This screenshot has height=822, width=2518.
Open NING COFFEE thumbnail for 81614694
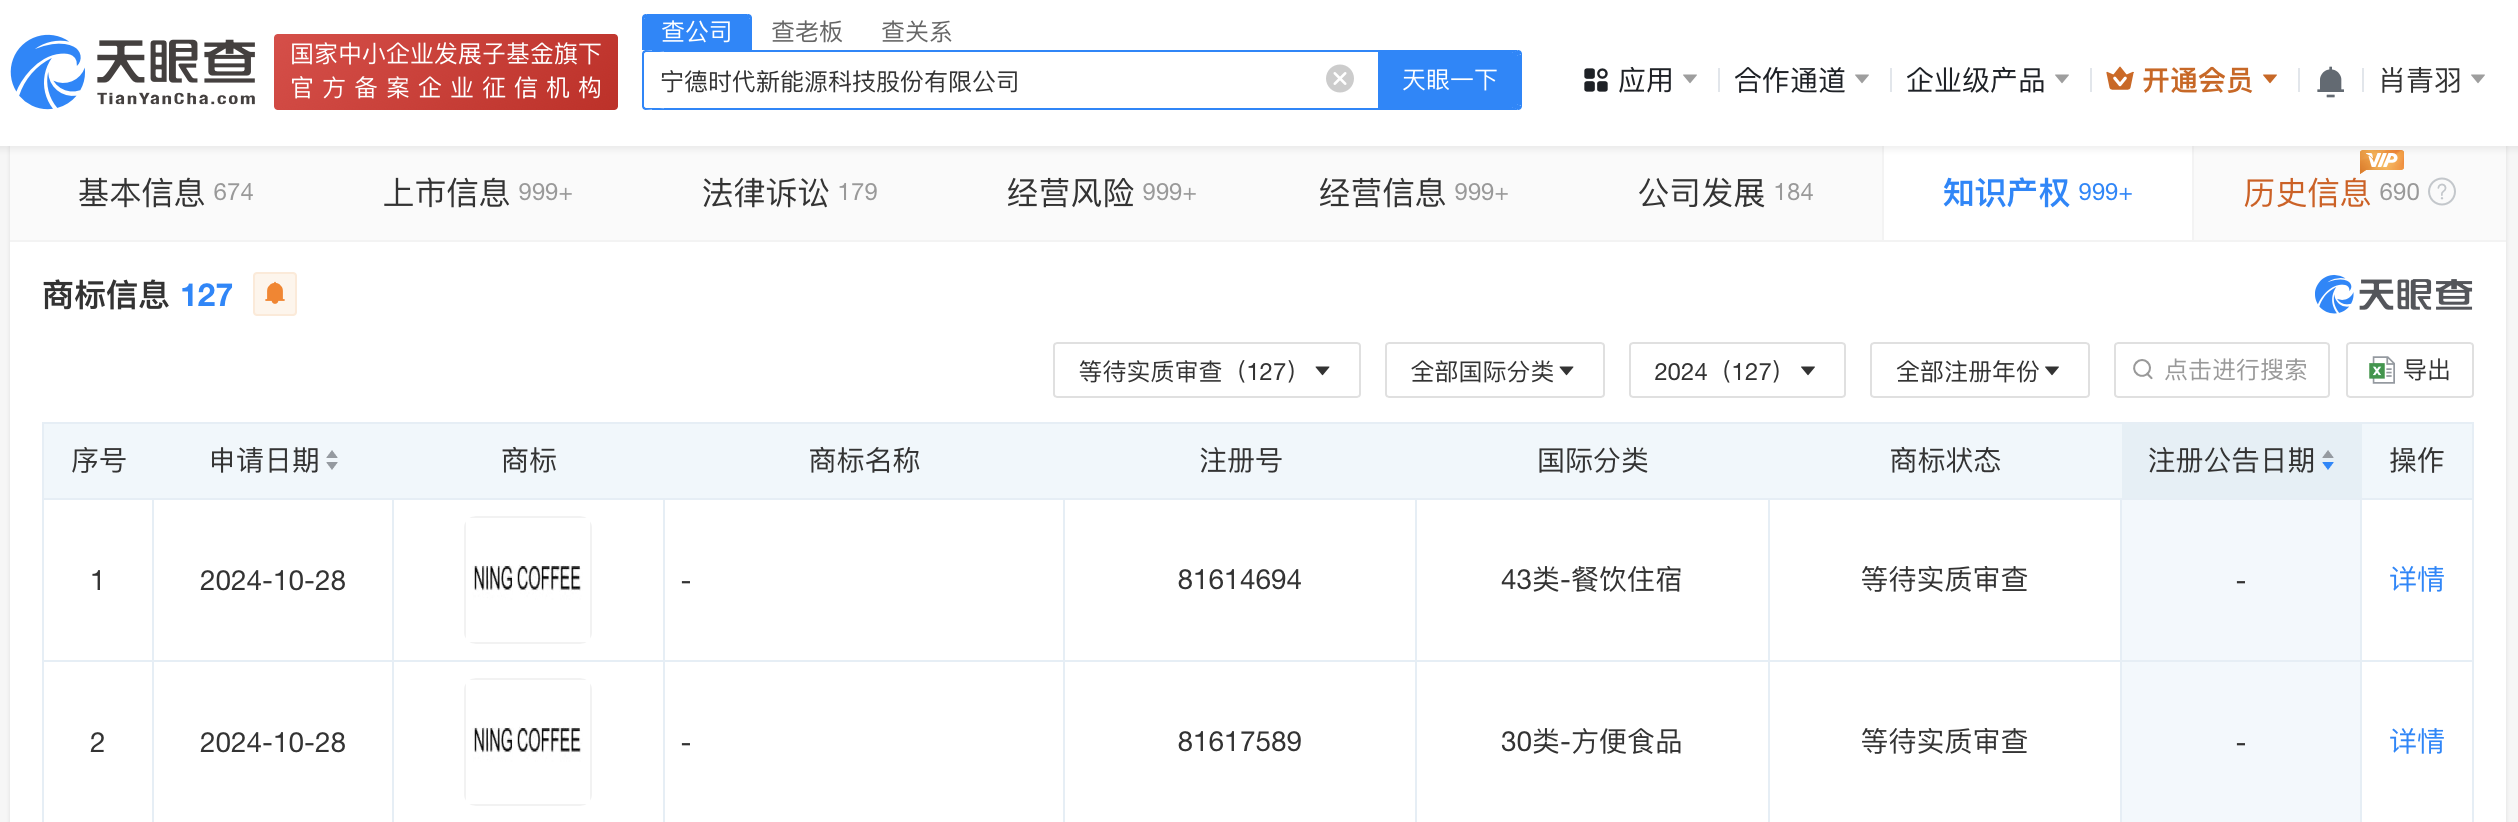pyautogui.click(x=528, y=579)
